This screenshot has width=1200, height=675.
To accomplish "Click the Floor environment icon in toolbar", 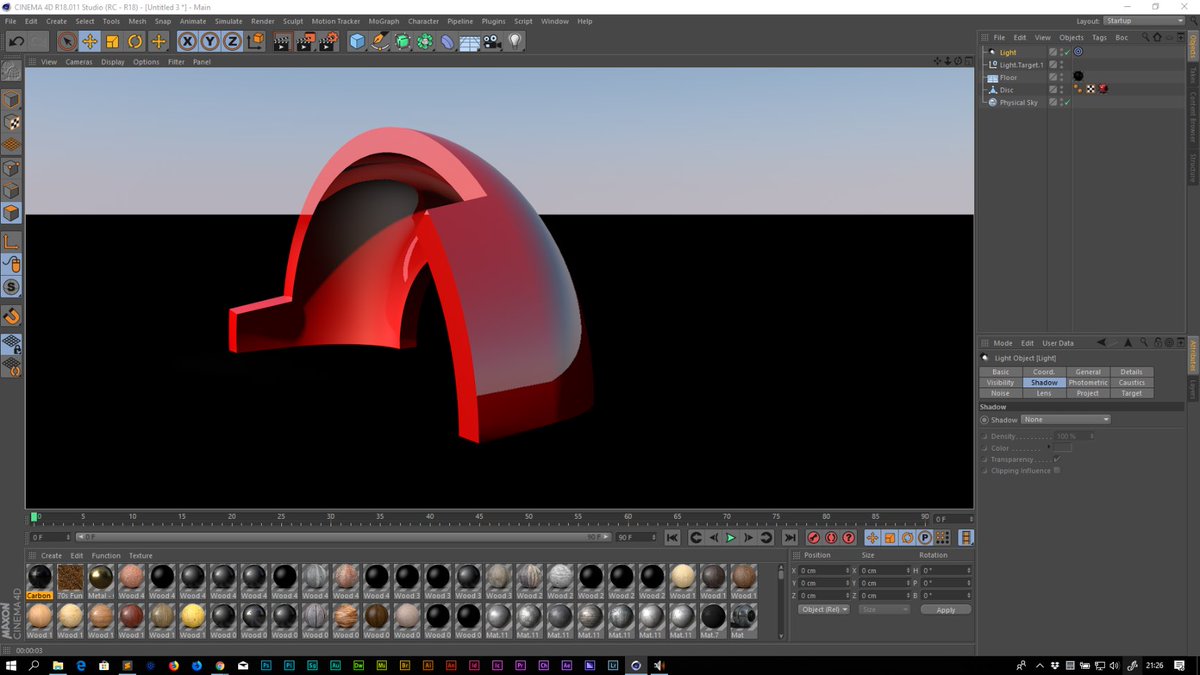I will [x=470, y=41].
